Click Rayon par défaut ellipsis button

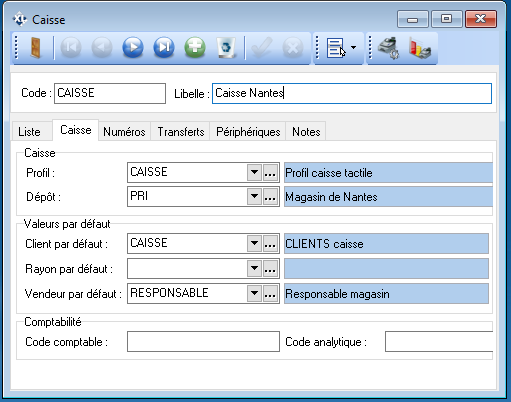(x=270, y=268)
